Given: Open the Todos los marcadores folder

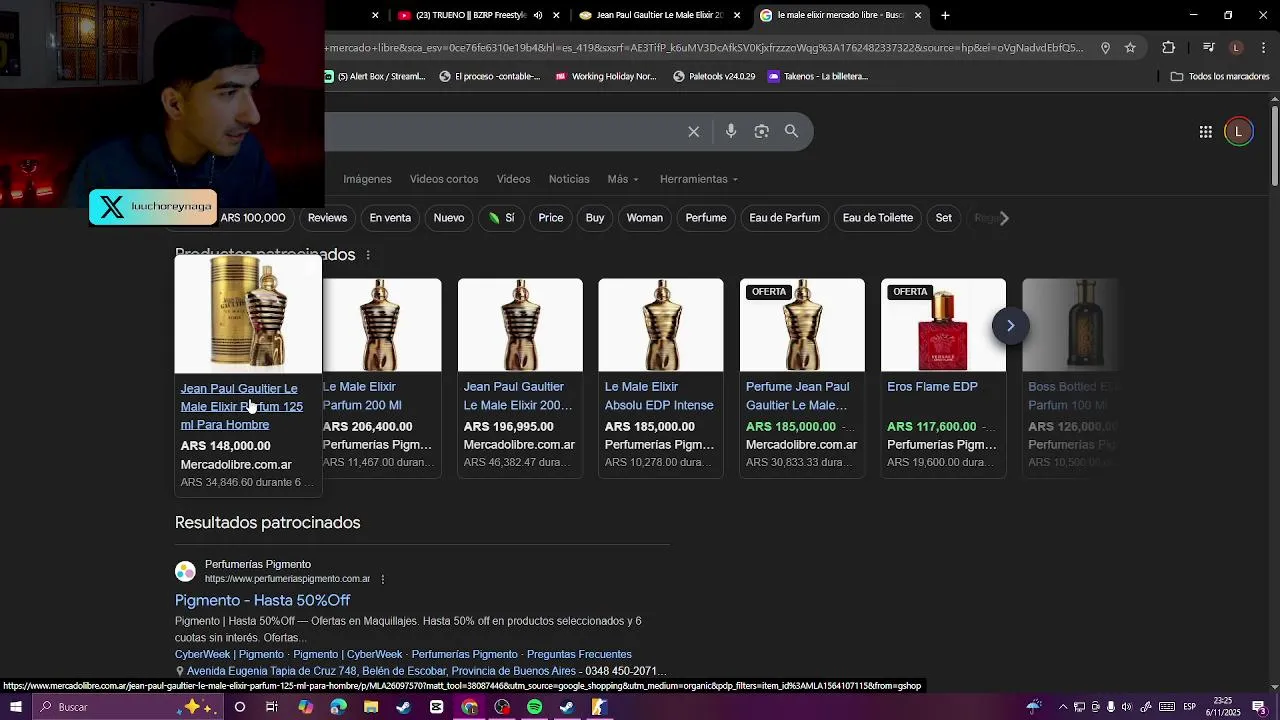Looking at the screenshot, I should point(1220,76).
